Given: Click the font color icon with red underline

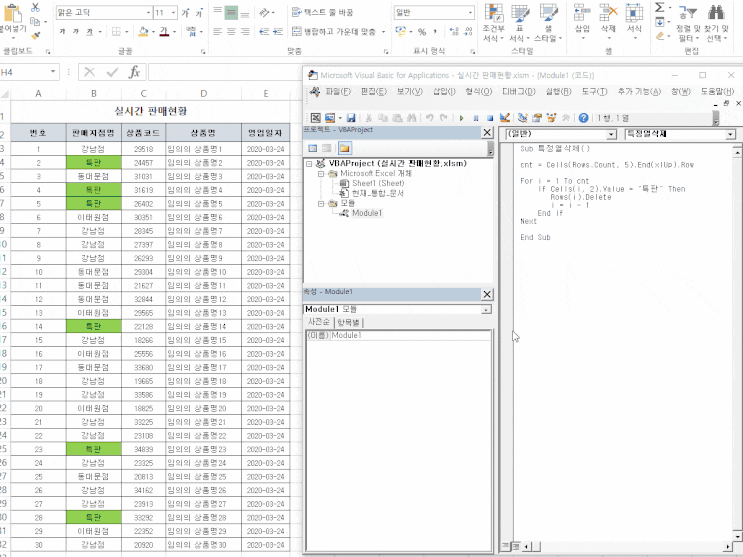Looking at the screenshot, I should [164, 32].
